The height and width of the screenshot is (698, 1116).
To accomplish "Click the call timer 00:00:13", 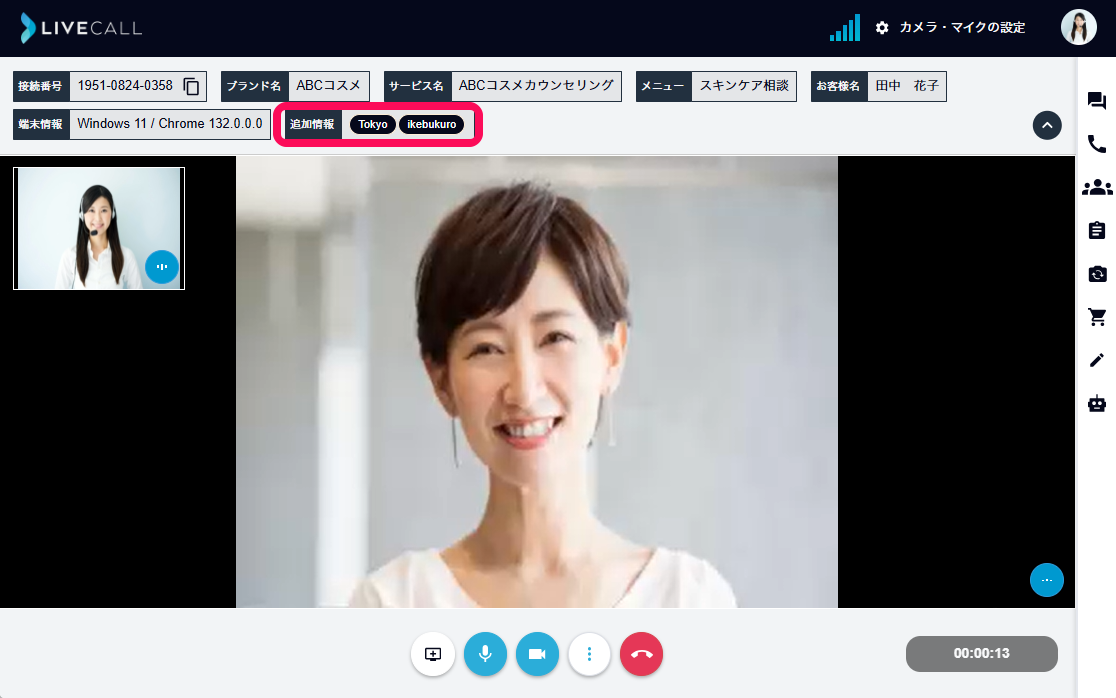I will click(x=981, y=653).
